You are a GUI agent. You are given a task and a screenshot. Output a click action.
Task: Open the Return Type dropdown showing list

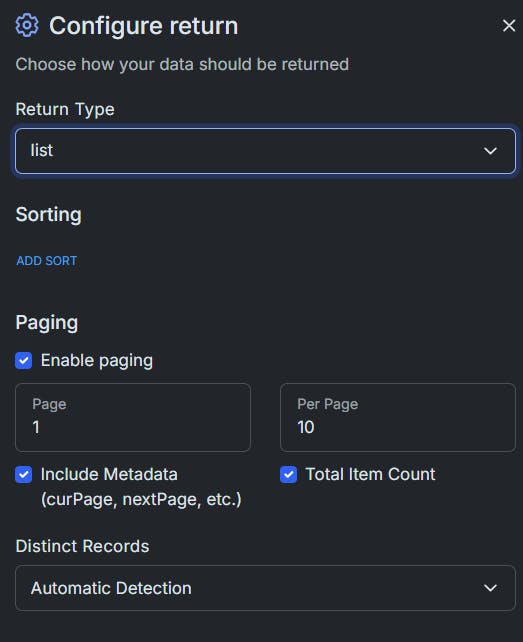coord(265,151)
